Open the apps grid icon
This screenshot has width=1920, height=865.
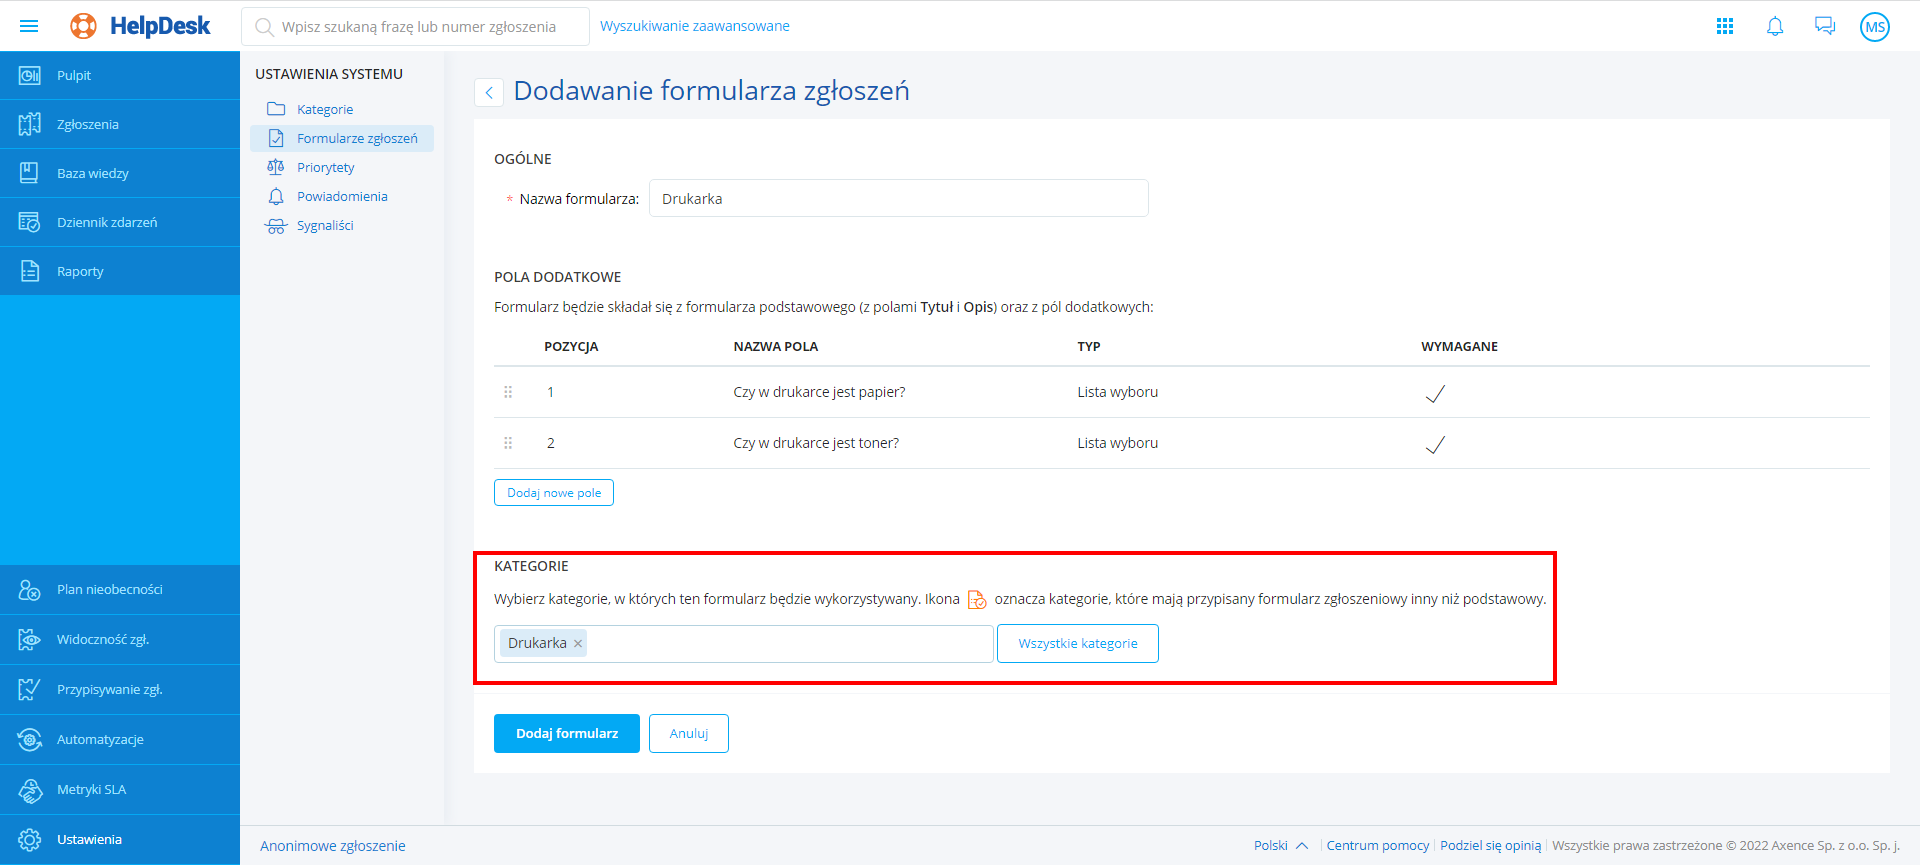[x=1725, y=26]
